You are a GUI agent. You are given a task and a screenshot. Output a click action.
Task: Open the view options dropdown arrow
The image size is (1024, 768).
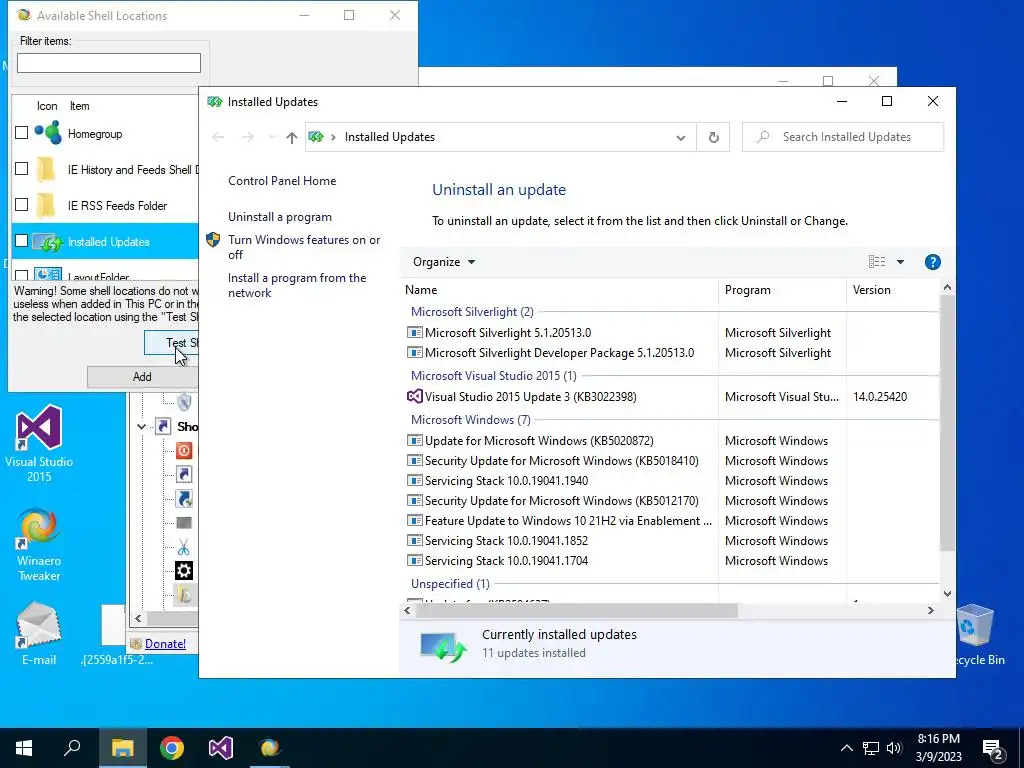click(x=900, y=262)
